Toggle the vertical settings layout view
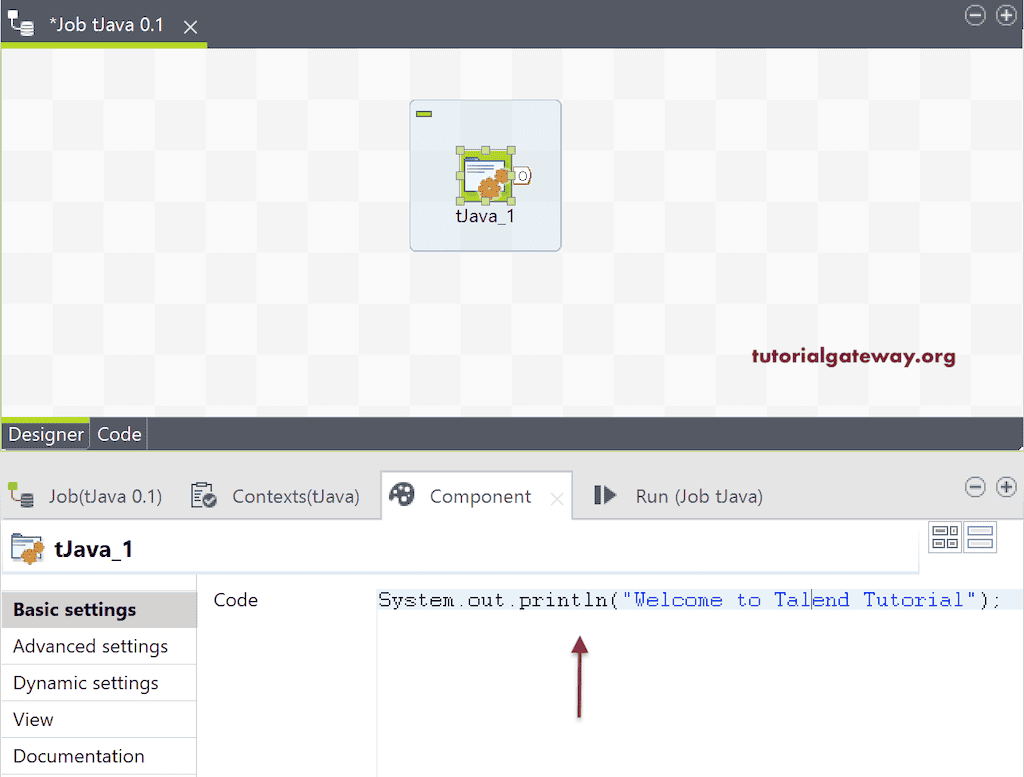Viewport: 1024px width, 777px height. pos(981,537)
